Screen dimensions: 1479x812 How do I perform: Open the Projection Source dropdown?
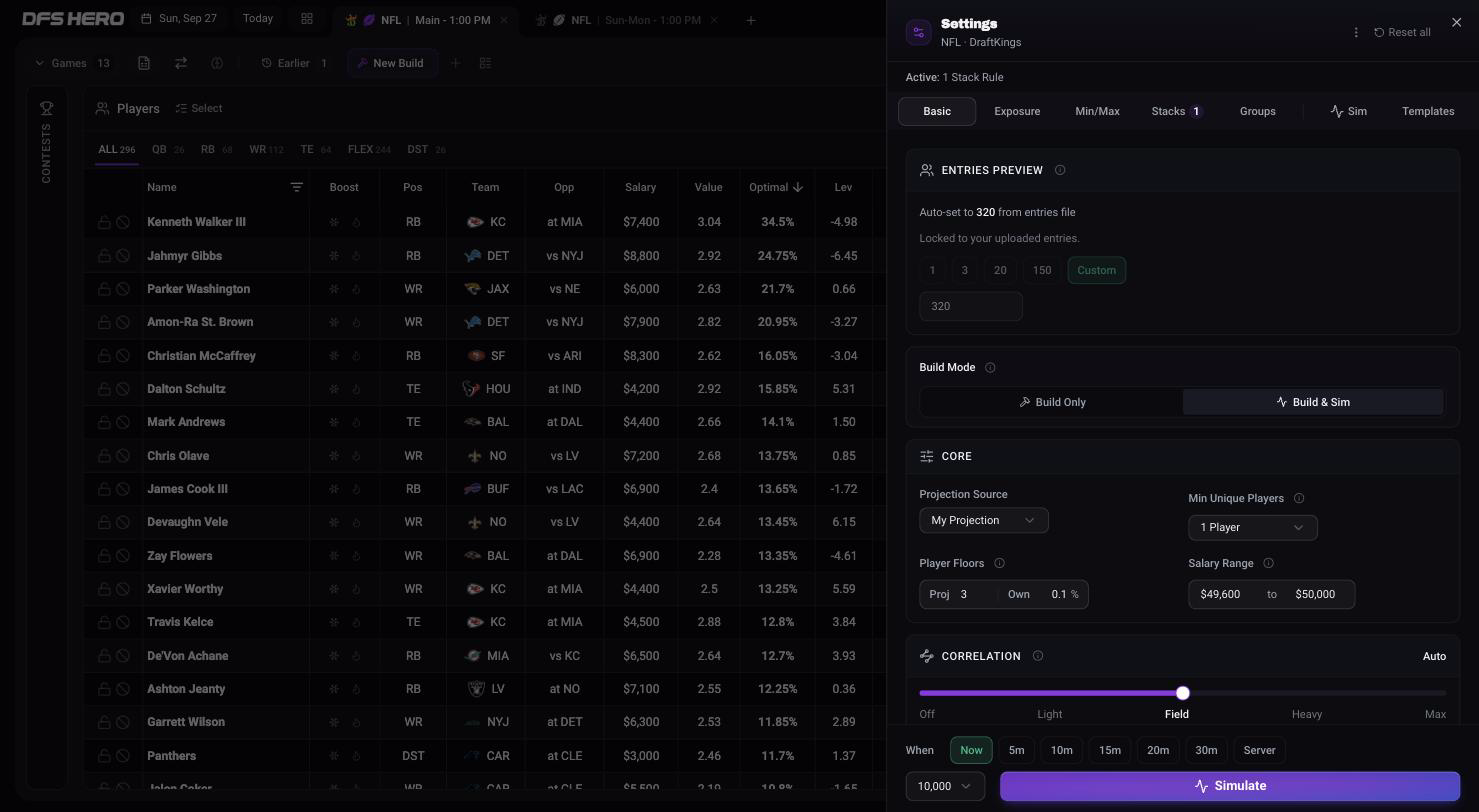[983, 520]
